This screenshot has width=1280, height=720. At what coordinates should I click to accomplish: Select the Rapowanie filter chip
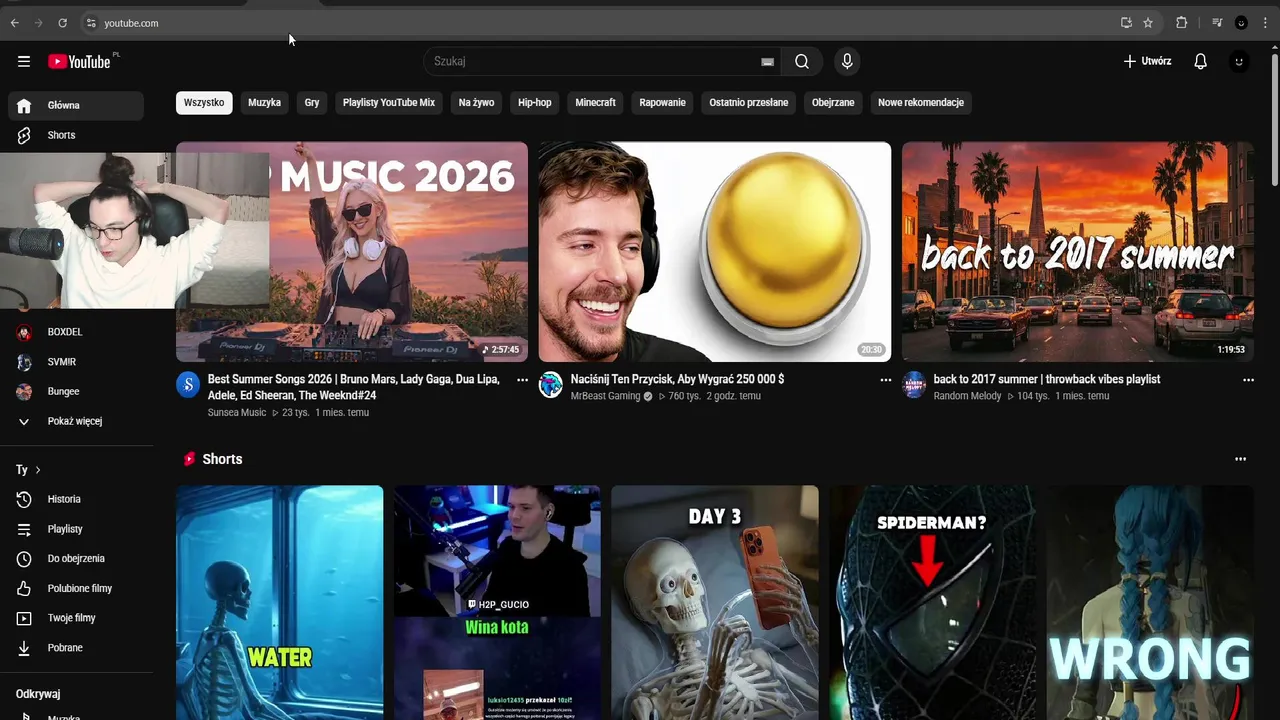(x=662, y=102)
